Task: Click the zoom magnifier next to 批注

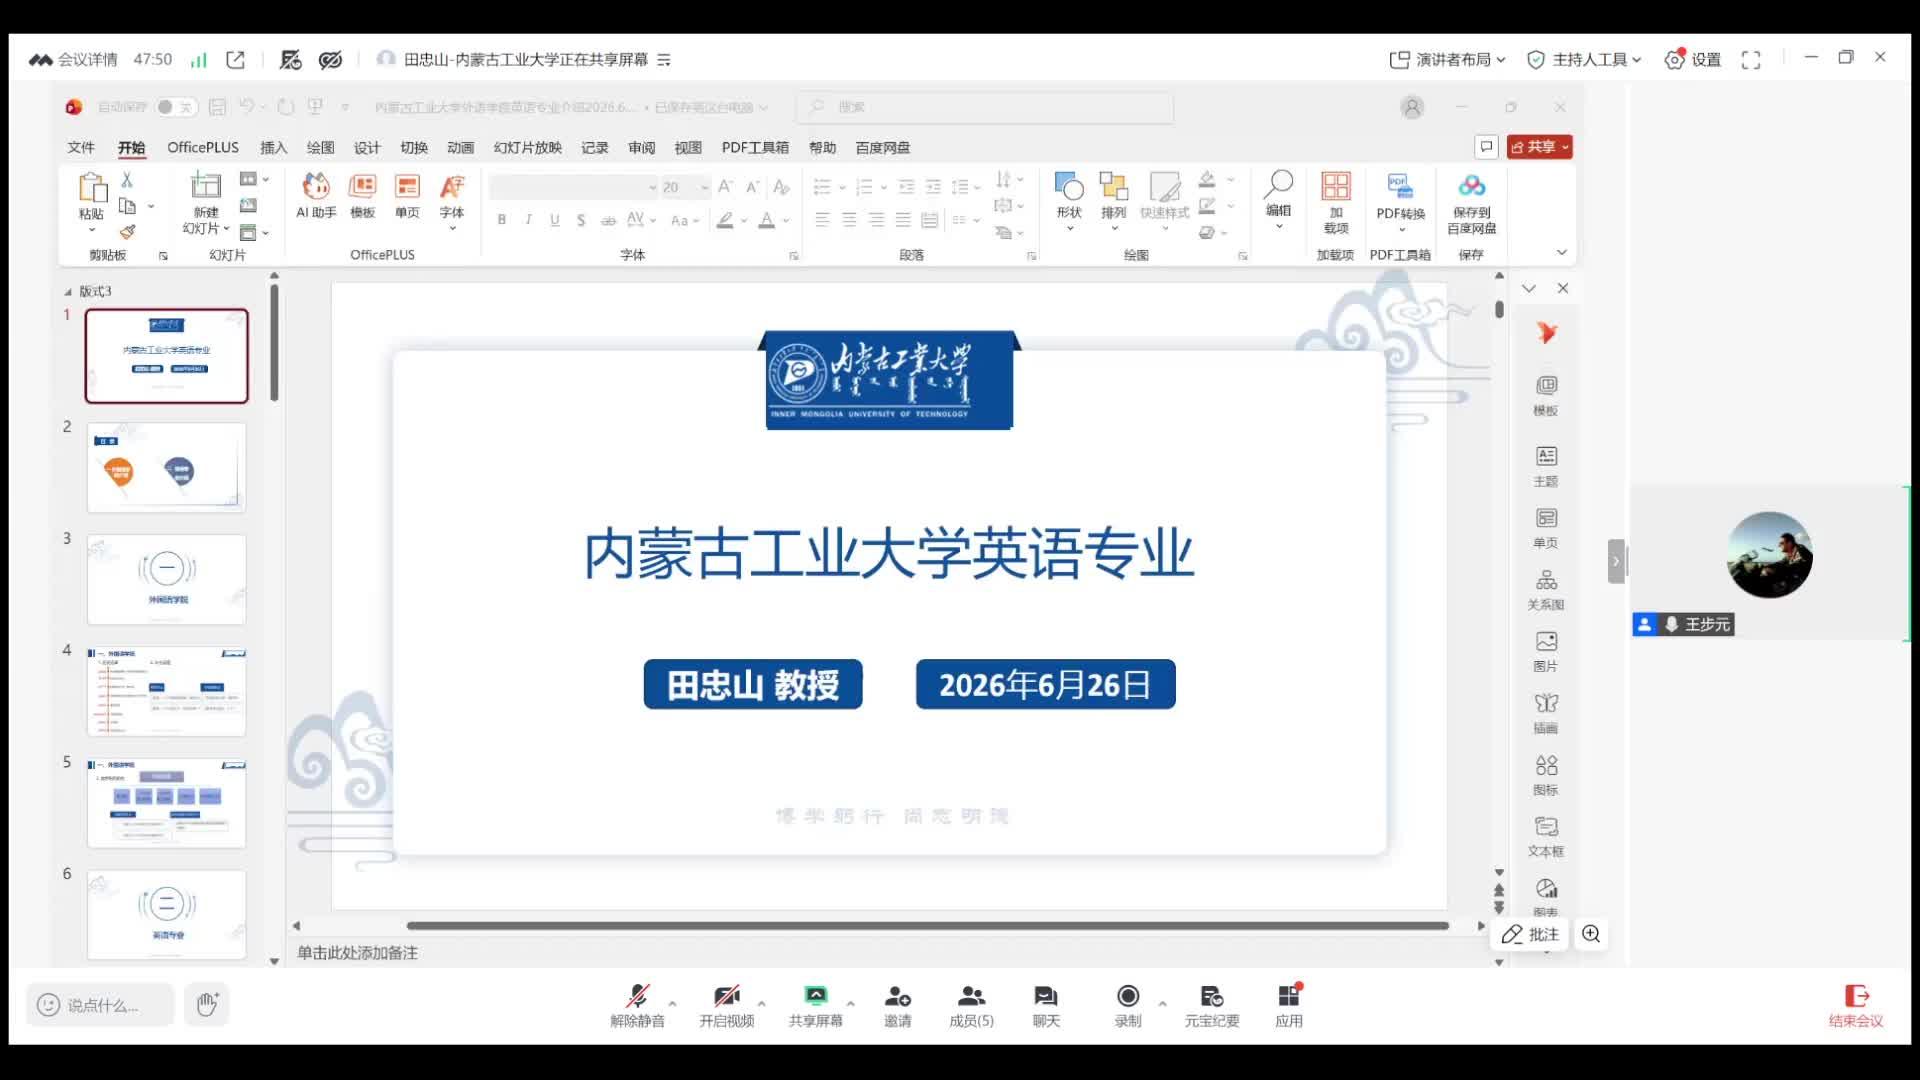Action: pyautogui.click(x=1591, y=934)
